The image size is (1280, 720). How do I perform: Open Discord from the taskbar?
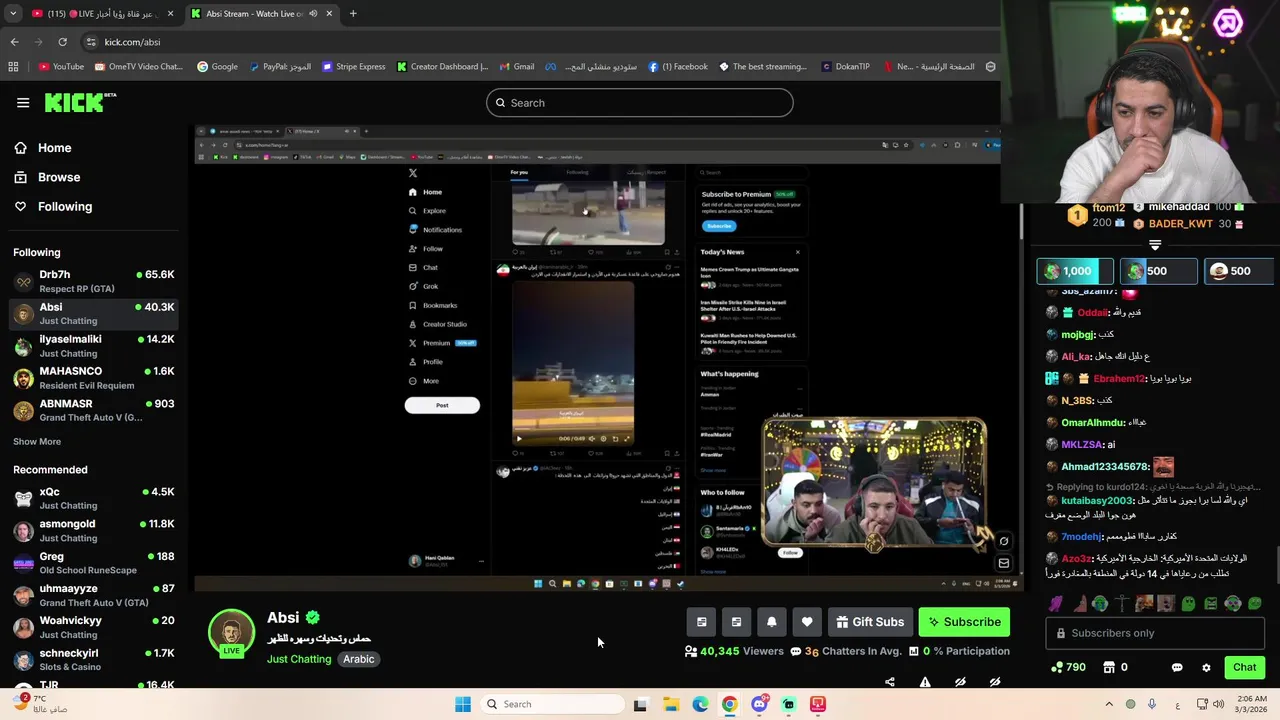tap(759, 704)
